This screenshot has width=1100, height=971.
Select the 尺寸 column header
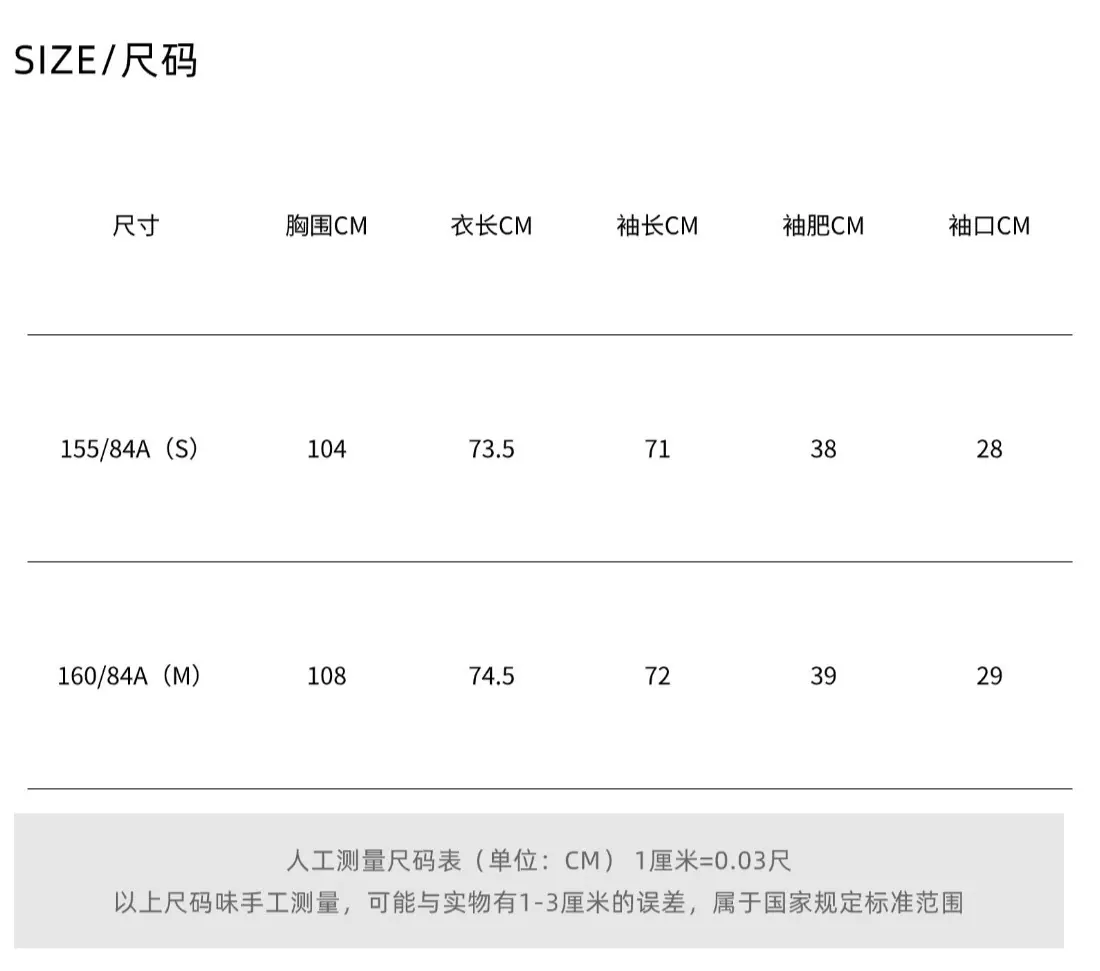(136, 226)
